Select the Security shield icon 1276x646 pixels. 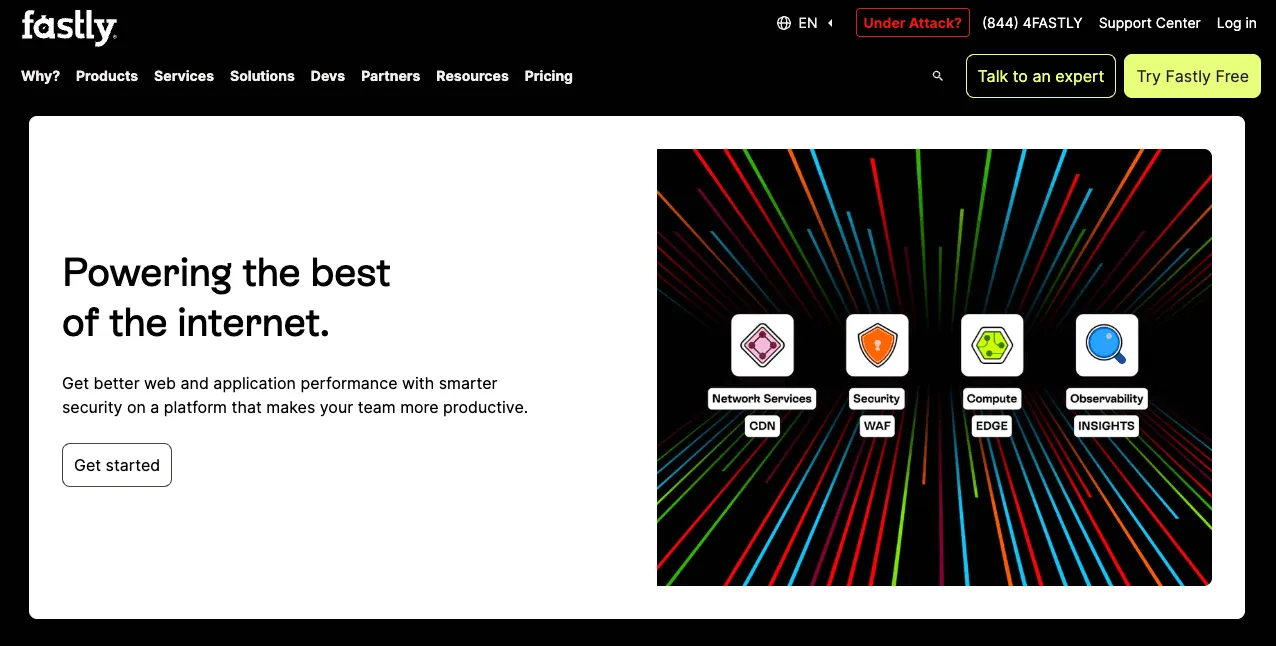[877, 345]
